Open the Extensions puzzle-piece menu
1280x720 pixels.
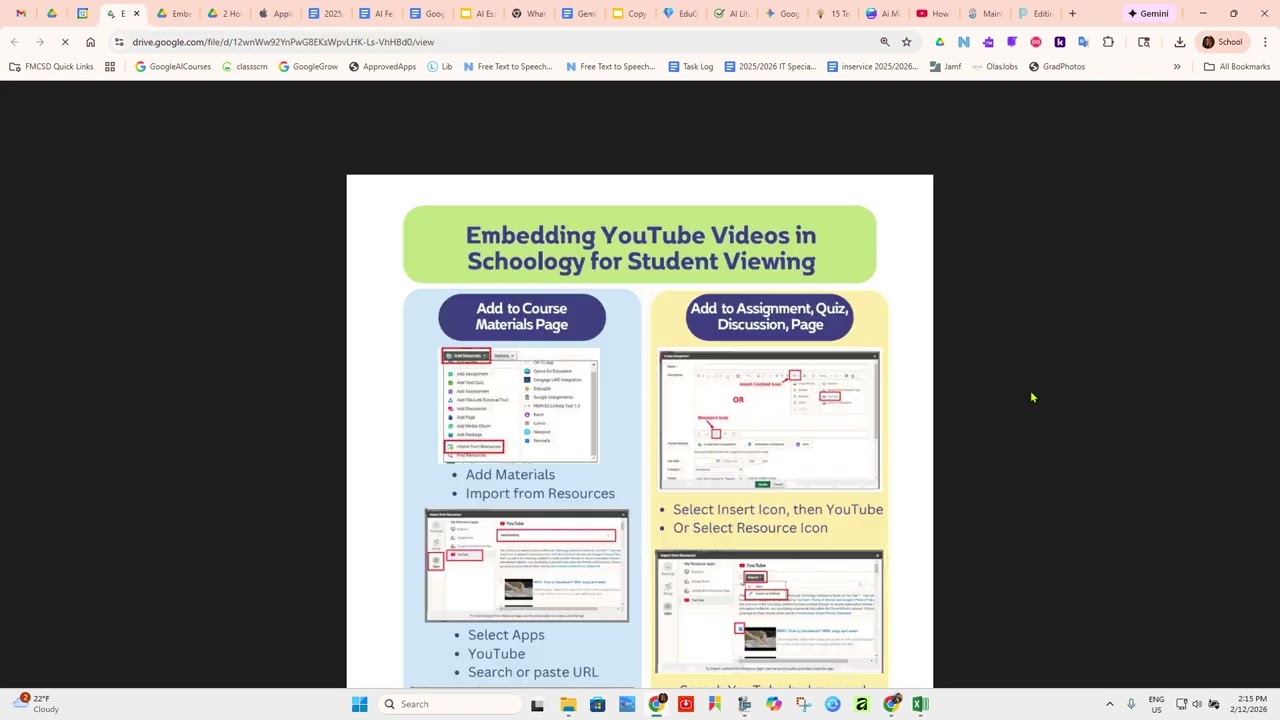pos(1108,42)
